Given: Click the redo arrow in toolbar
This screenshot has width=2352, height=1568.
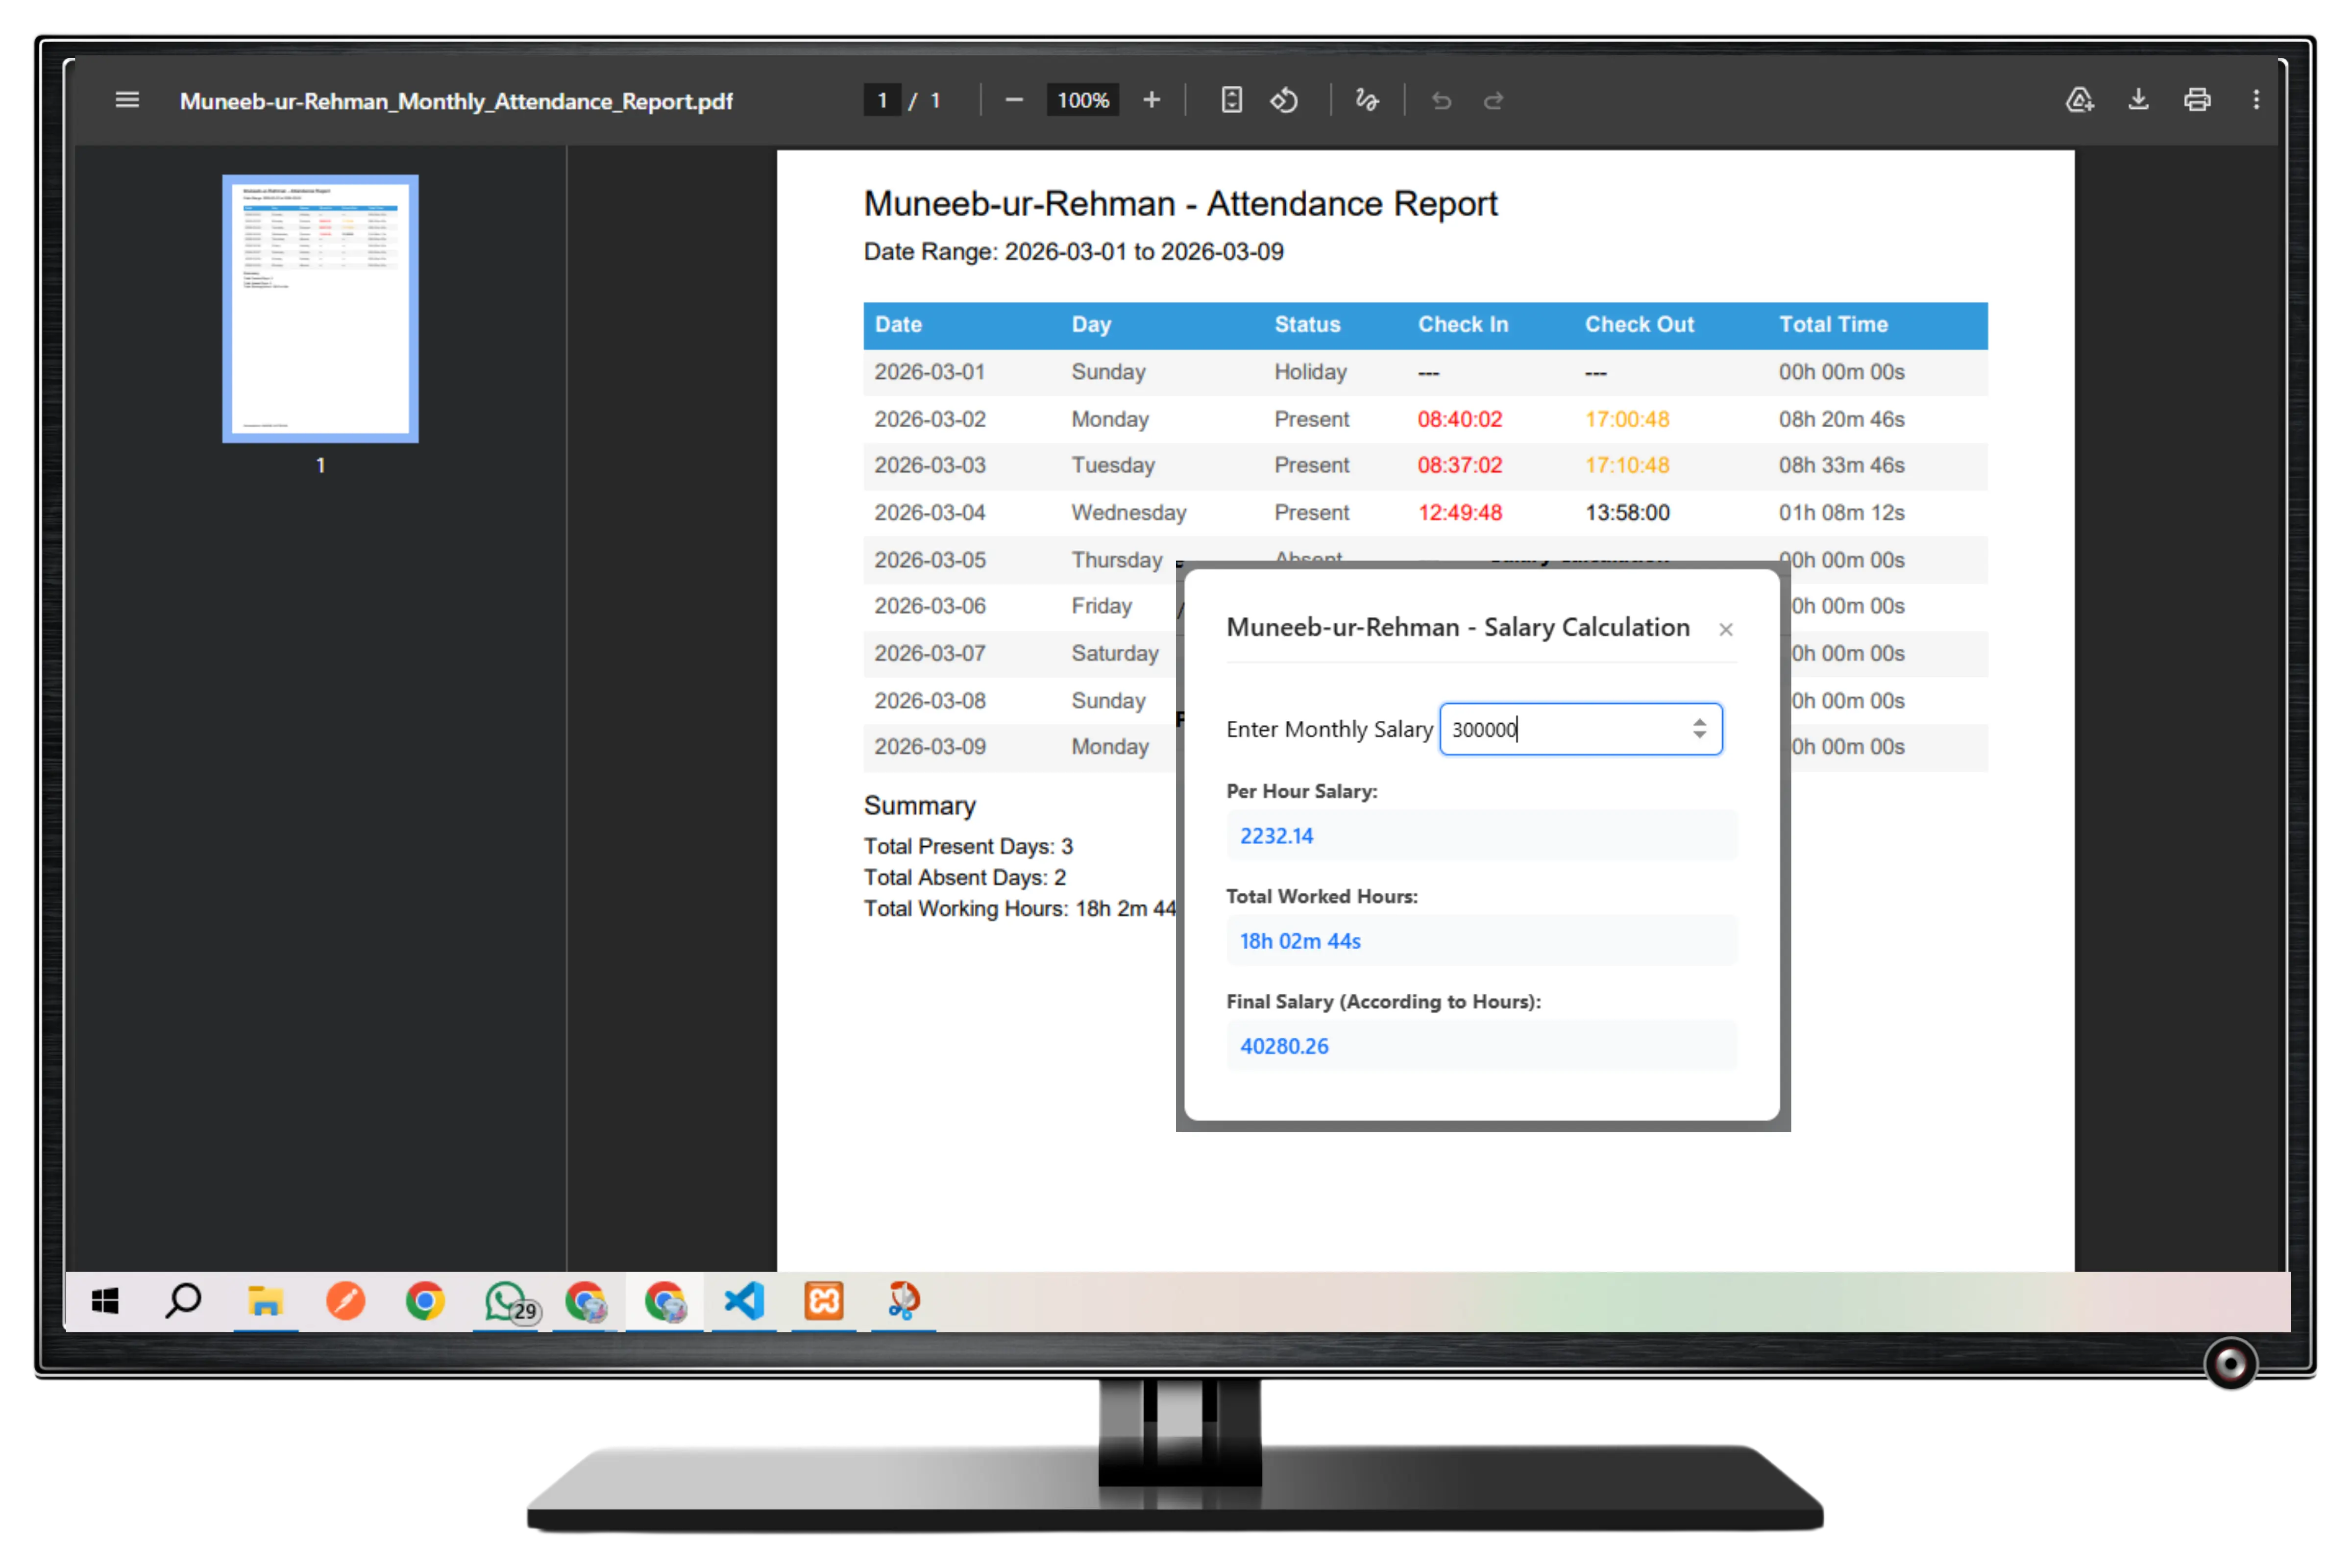Looking at the screenshot, I should pos(1493,100).
